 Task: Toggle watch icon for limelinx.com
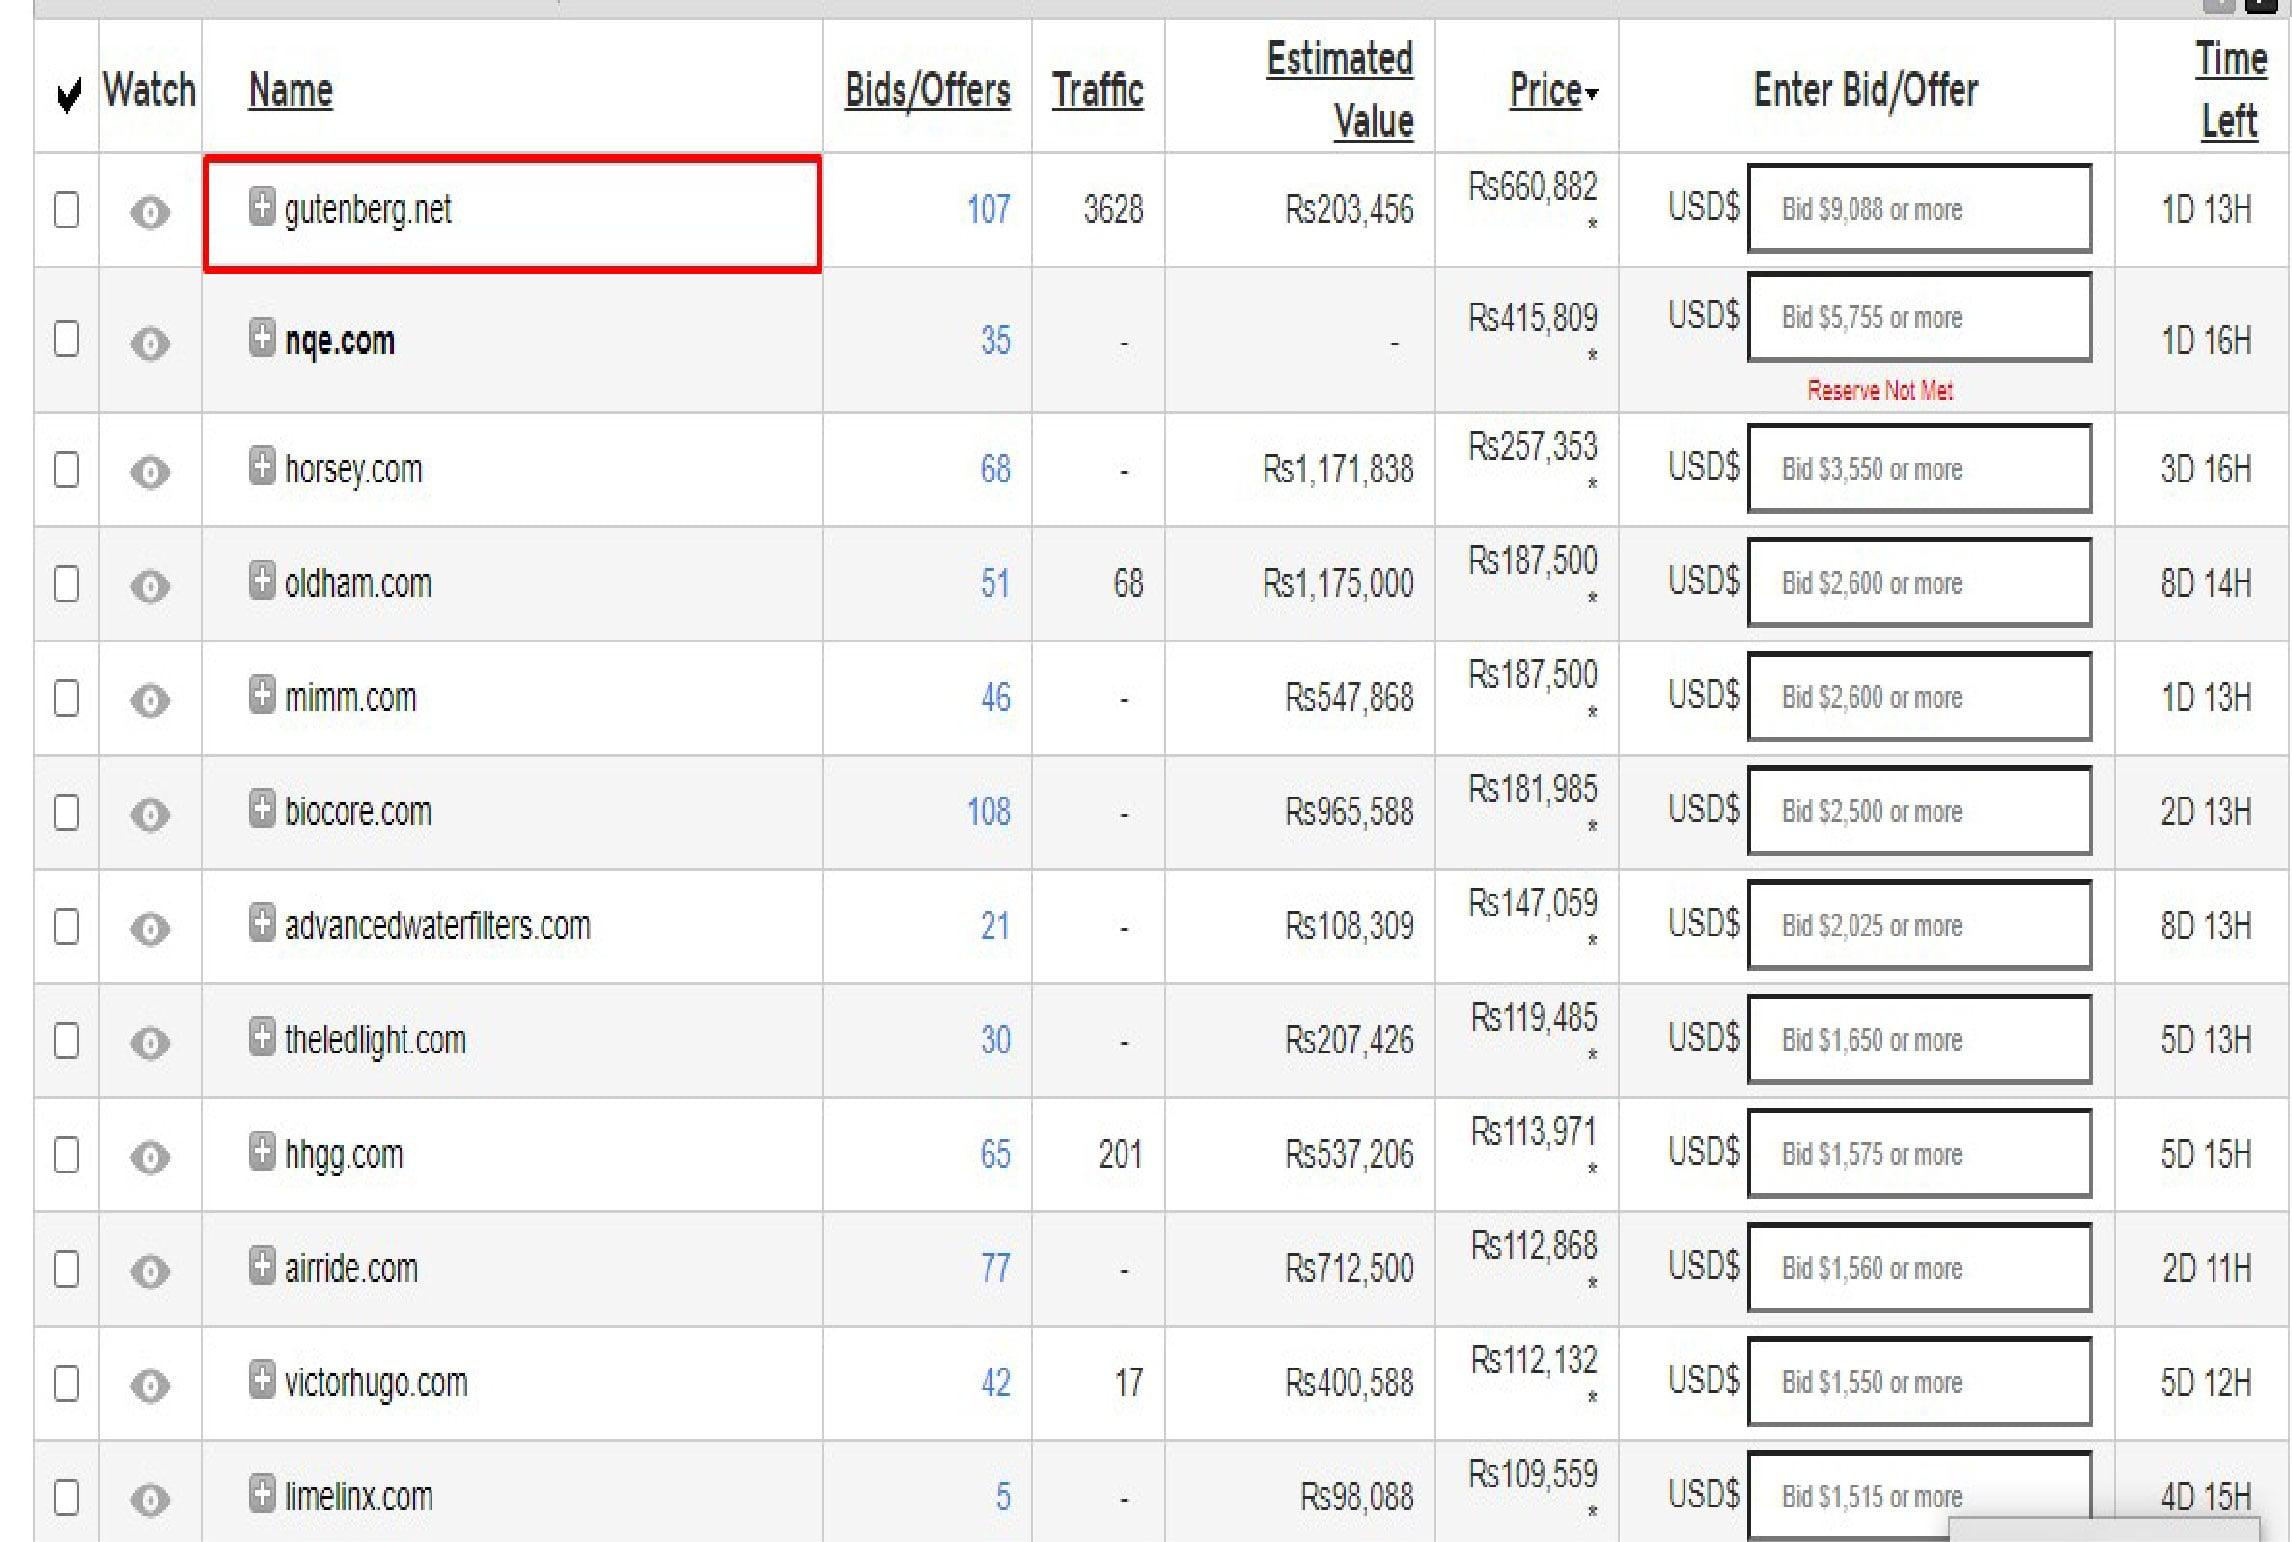[x=149, y=1497]
